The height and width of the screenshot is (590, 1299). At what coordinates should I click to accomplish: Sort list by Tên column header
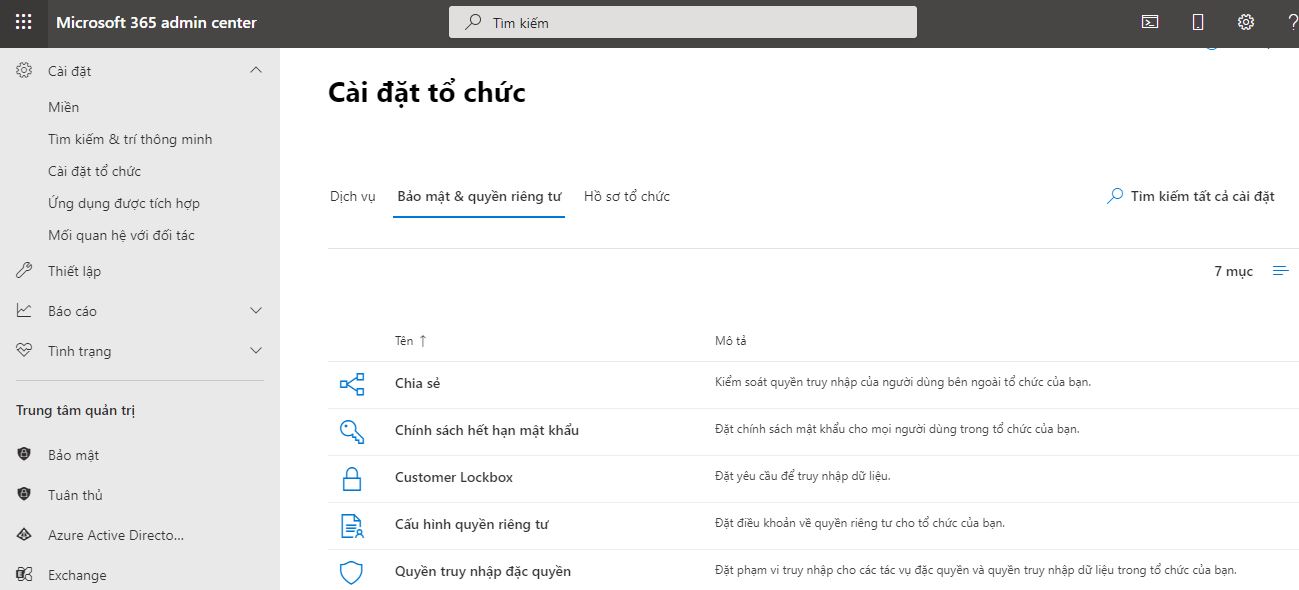pyautogui.click(x=404, y=341)
